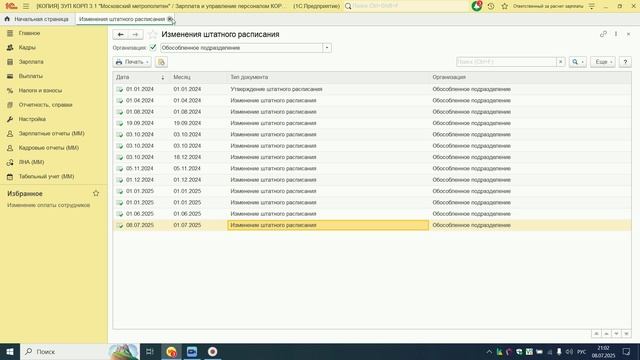640x360 pixels.
Task: Open the Кадры section
Action: pyautogui.click(x=27, y=47)
